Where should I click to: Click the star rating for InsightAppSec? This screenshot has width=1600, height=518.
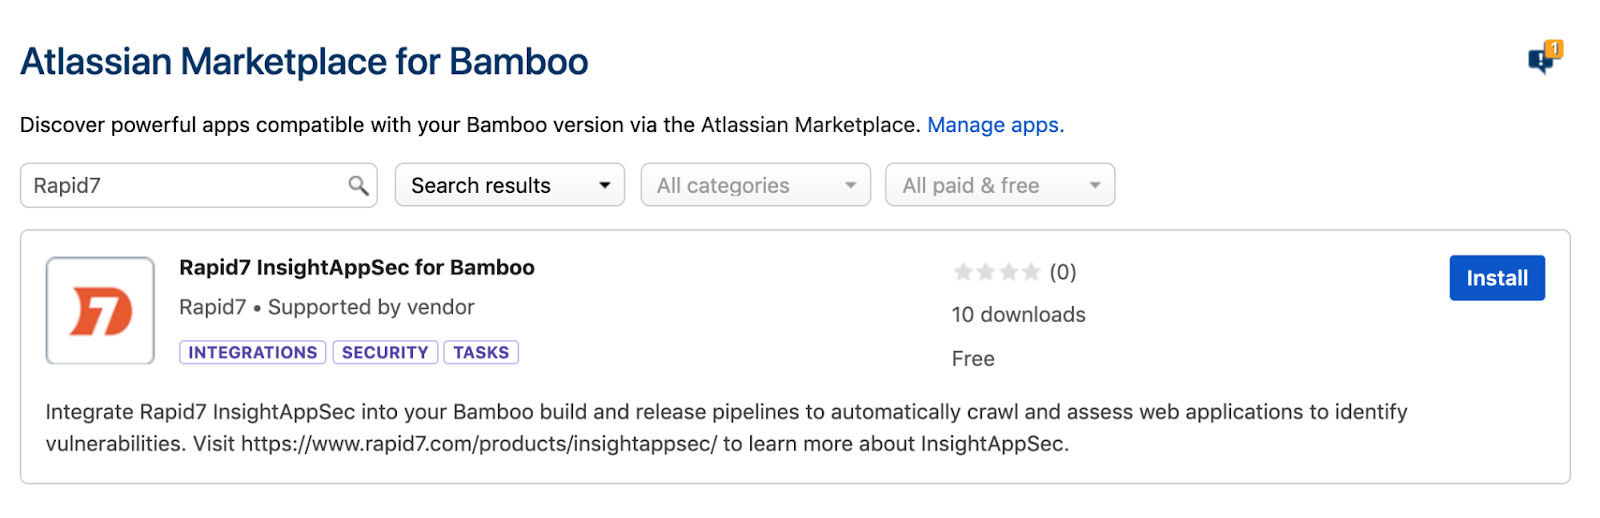pos(996,272)
